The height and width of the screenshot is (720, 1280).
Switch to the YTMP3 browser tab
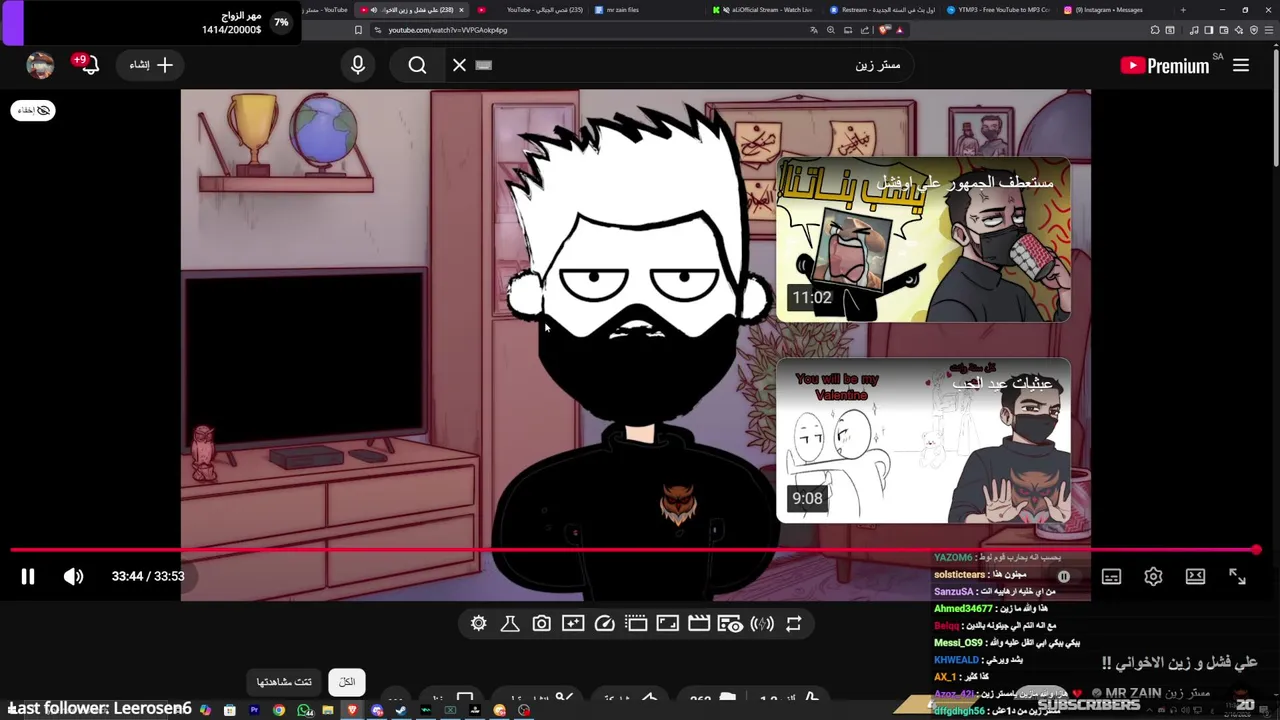(x=998, y=10)
